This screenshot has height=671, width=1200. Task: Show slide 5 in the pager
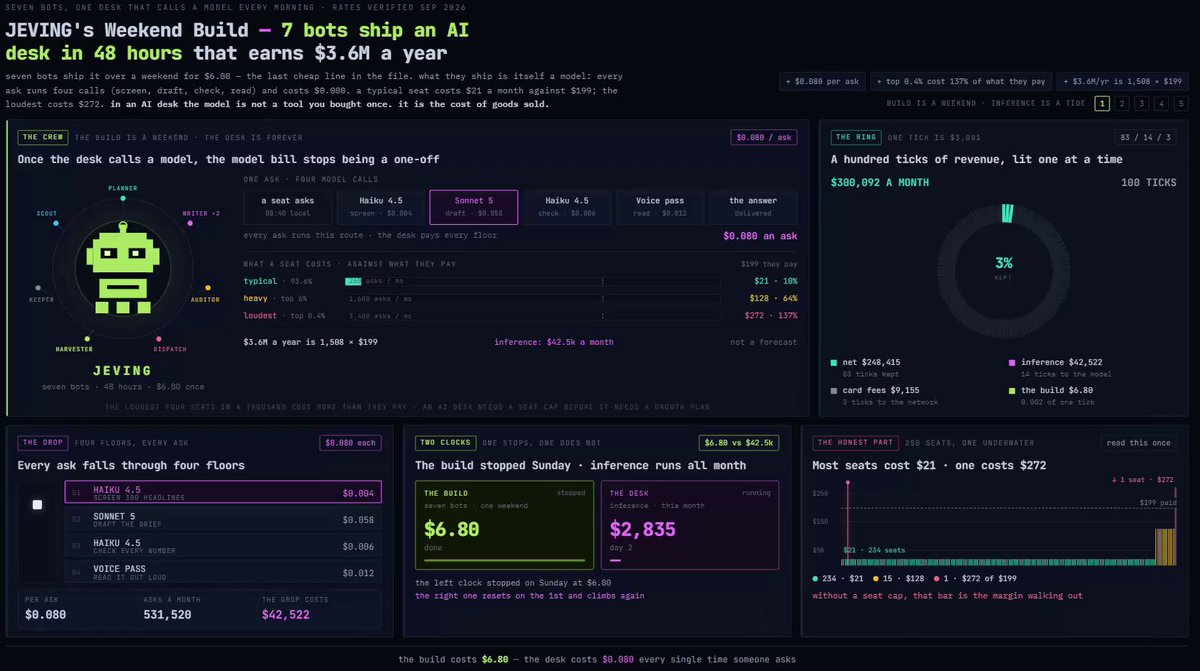[x=1180, y=103]
